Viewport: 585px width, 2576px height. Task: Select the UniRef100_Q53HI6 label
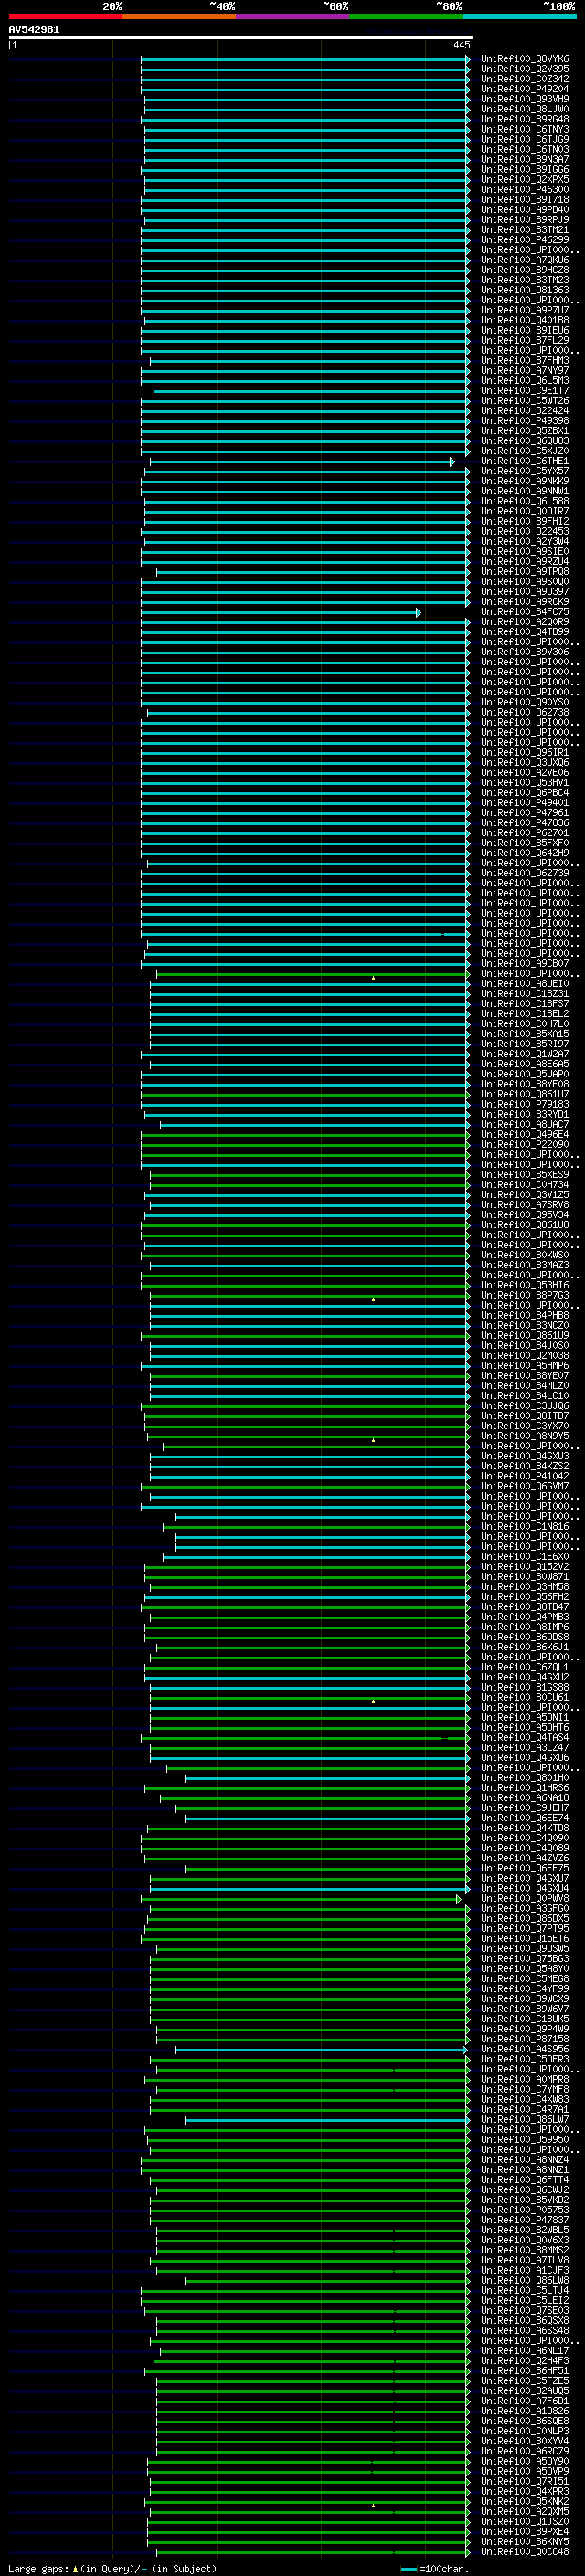(524, 1285)
